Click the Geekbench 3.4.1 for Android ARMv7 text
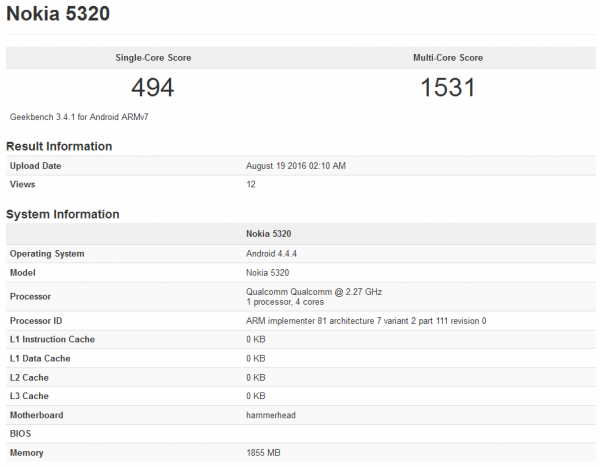The image size is (600, 467). [79, 117]
